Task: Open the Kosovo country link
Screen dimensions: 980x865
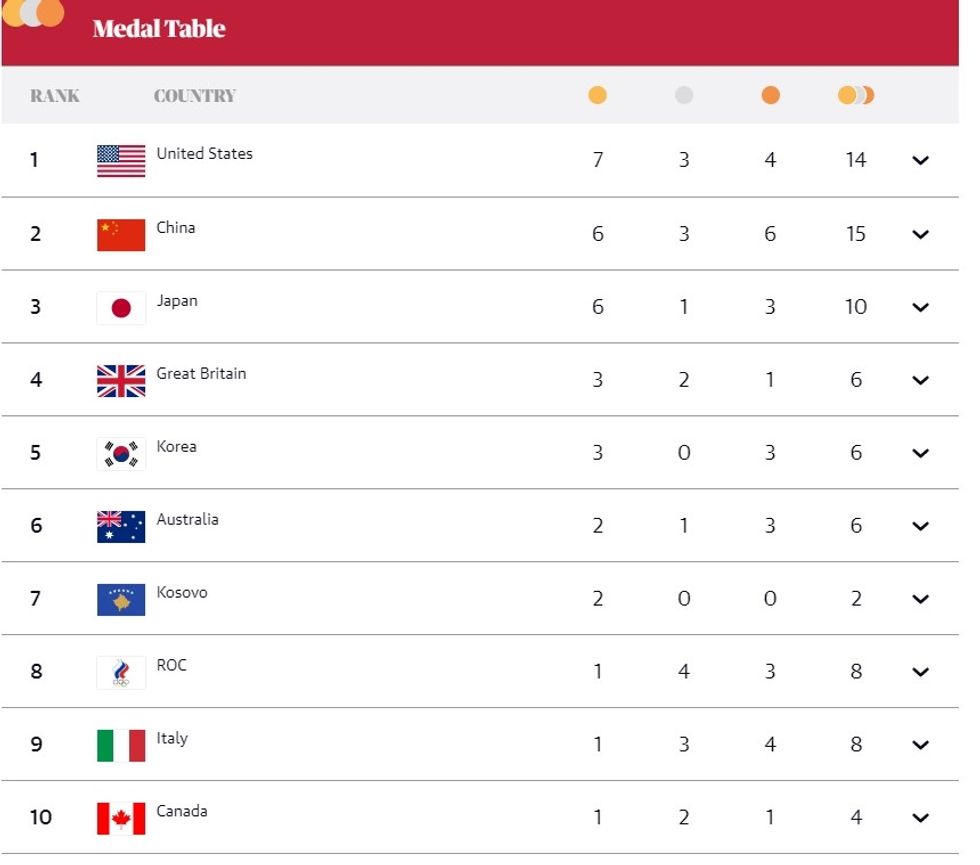Action: (182, 593)
